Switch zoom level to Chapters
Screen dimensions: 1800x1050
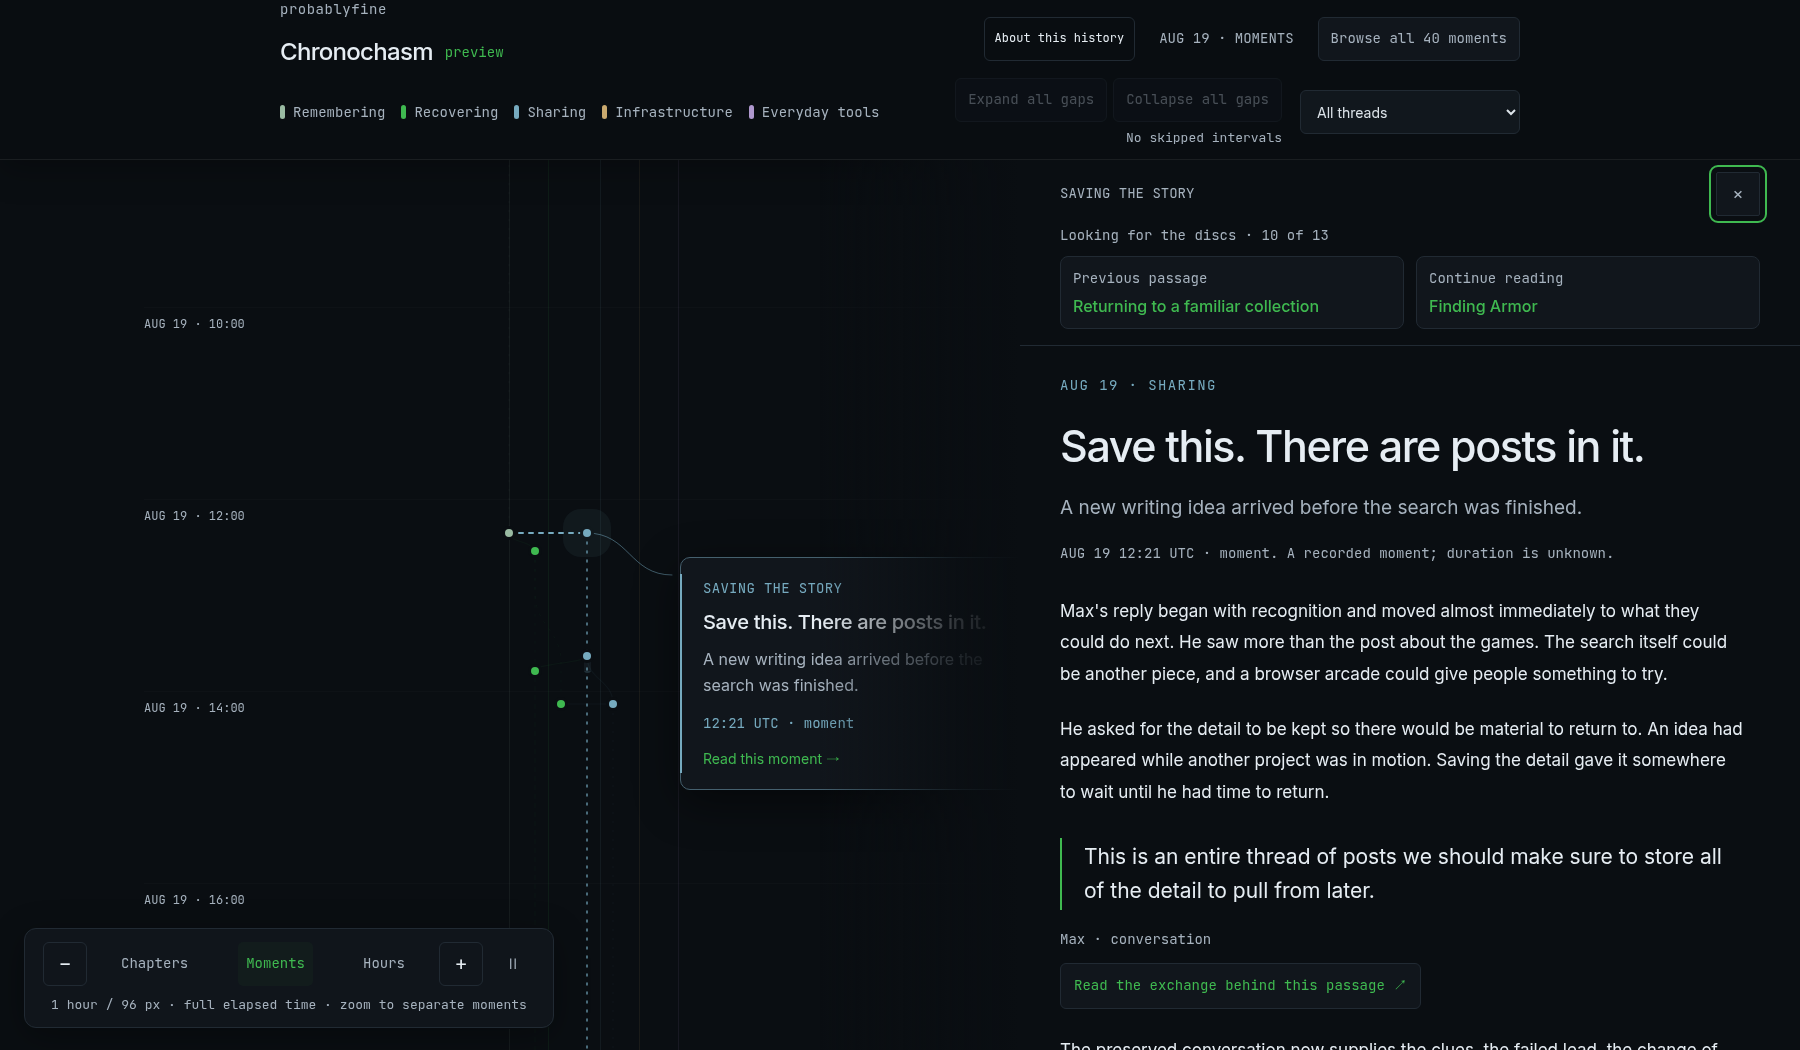(x=154, y=964)
